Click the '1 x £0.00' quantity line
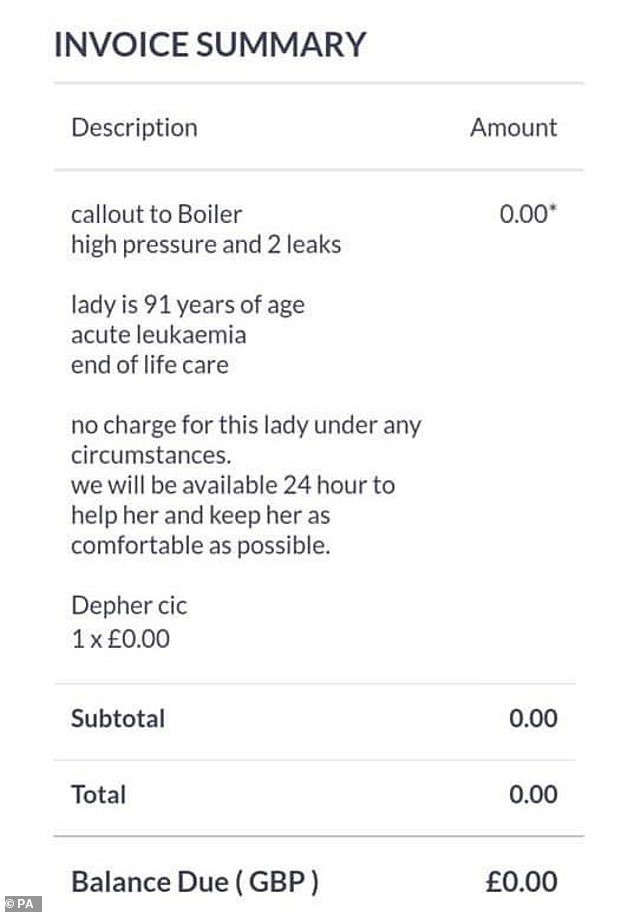Screen dimensions: 634x912 click(x=120, y=637)
